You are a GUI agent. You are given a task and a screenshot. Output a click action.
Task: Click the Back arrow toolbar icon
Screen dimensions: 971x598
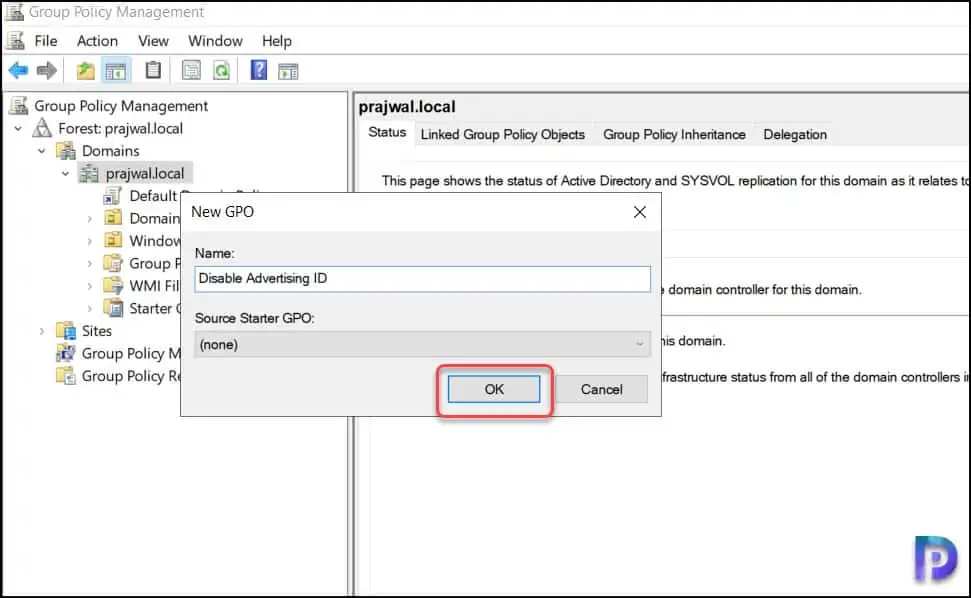click(x=19, y=71)
